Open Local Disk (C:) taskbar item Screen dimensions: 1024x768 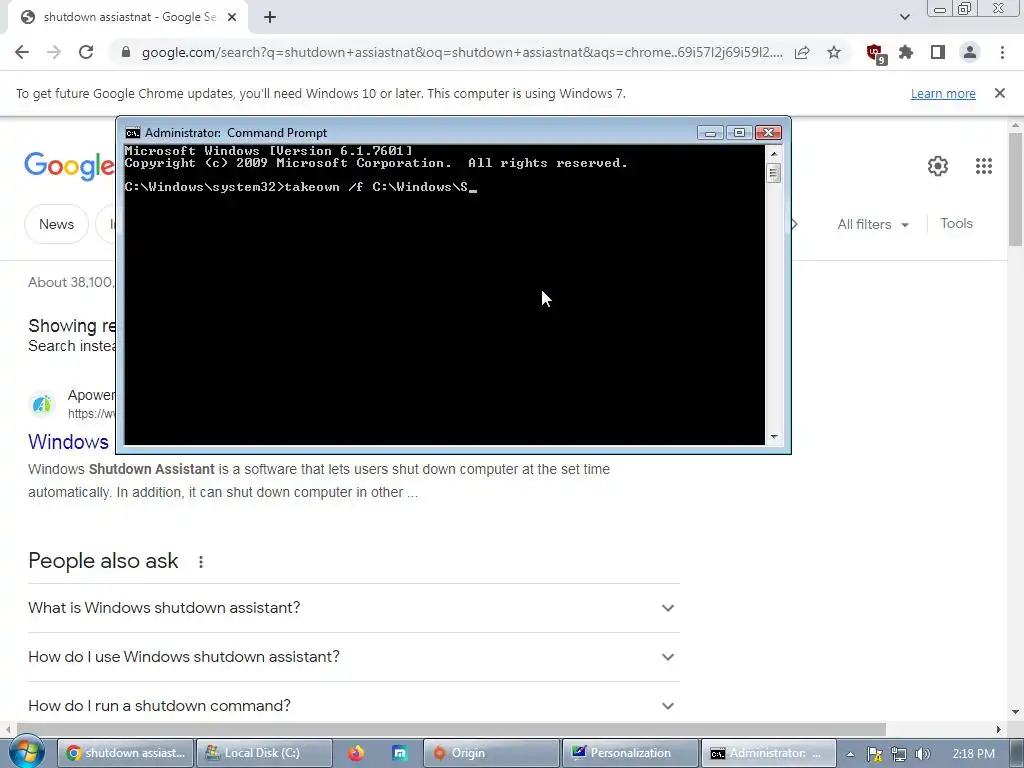tap(264, 753)
